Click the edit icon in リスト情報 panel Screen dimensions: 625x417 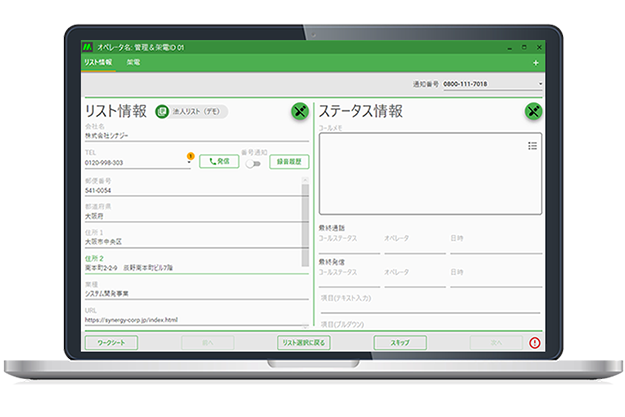pyautogui.click(x=299, y=111)
